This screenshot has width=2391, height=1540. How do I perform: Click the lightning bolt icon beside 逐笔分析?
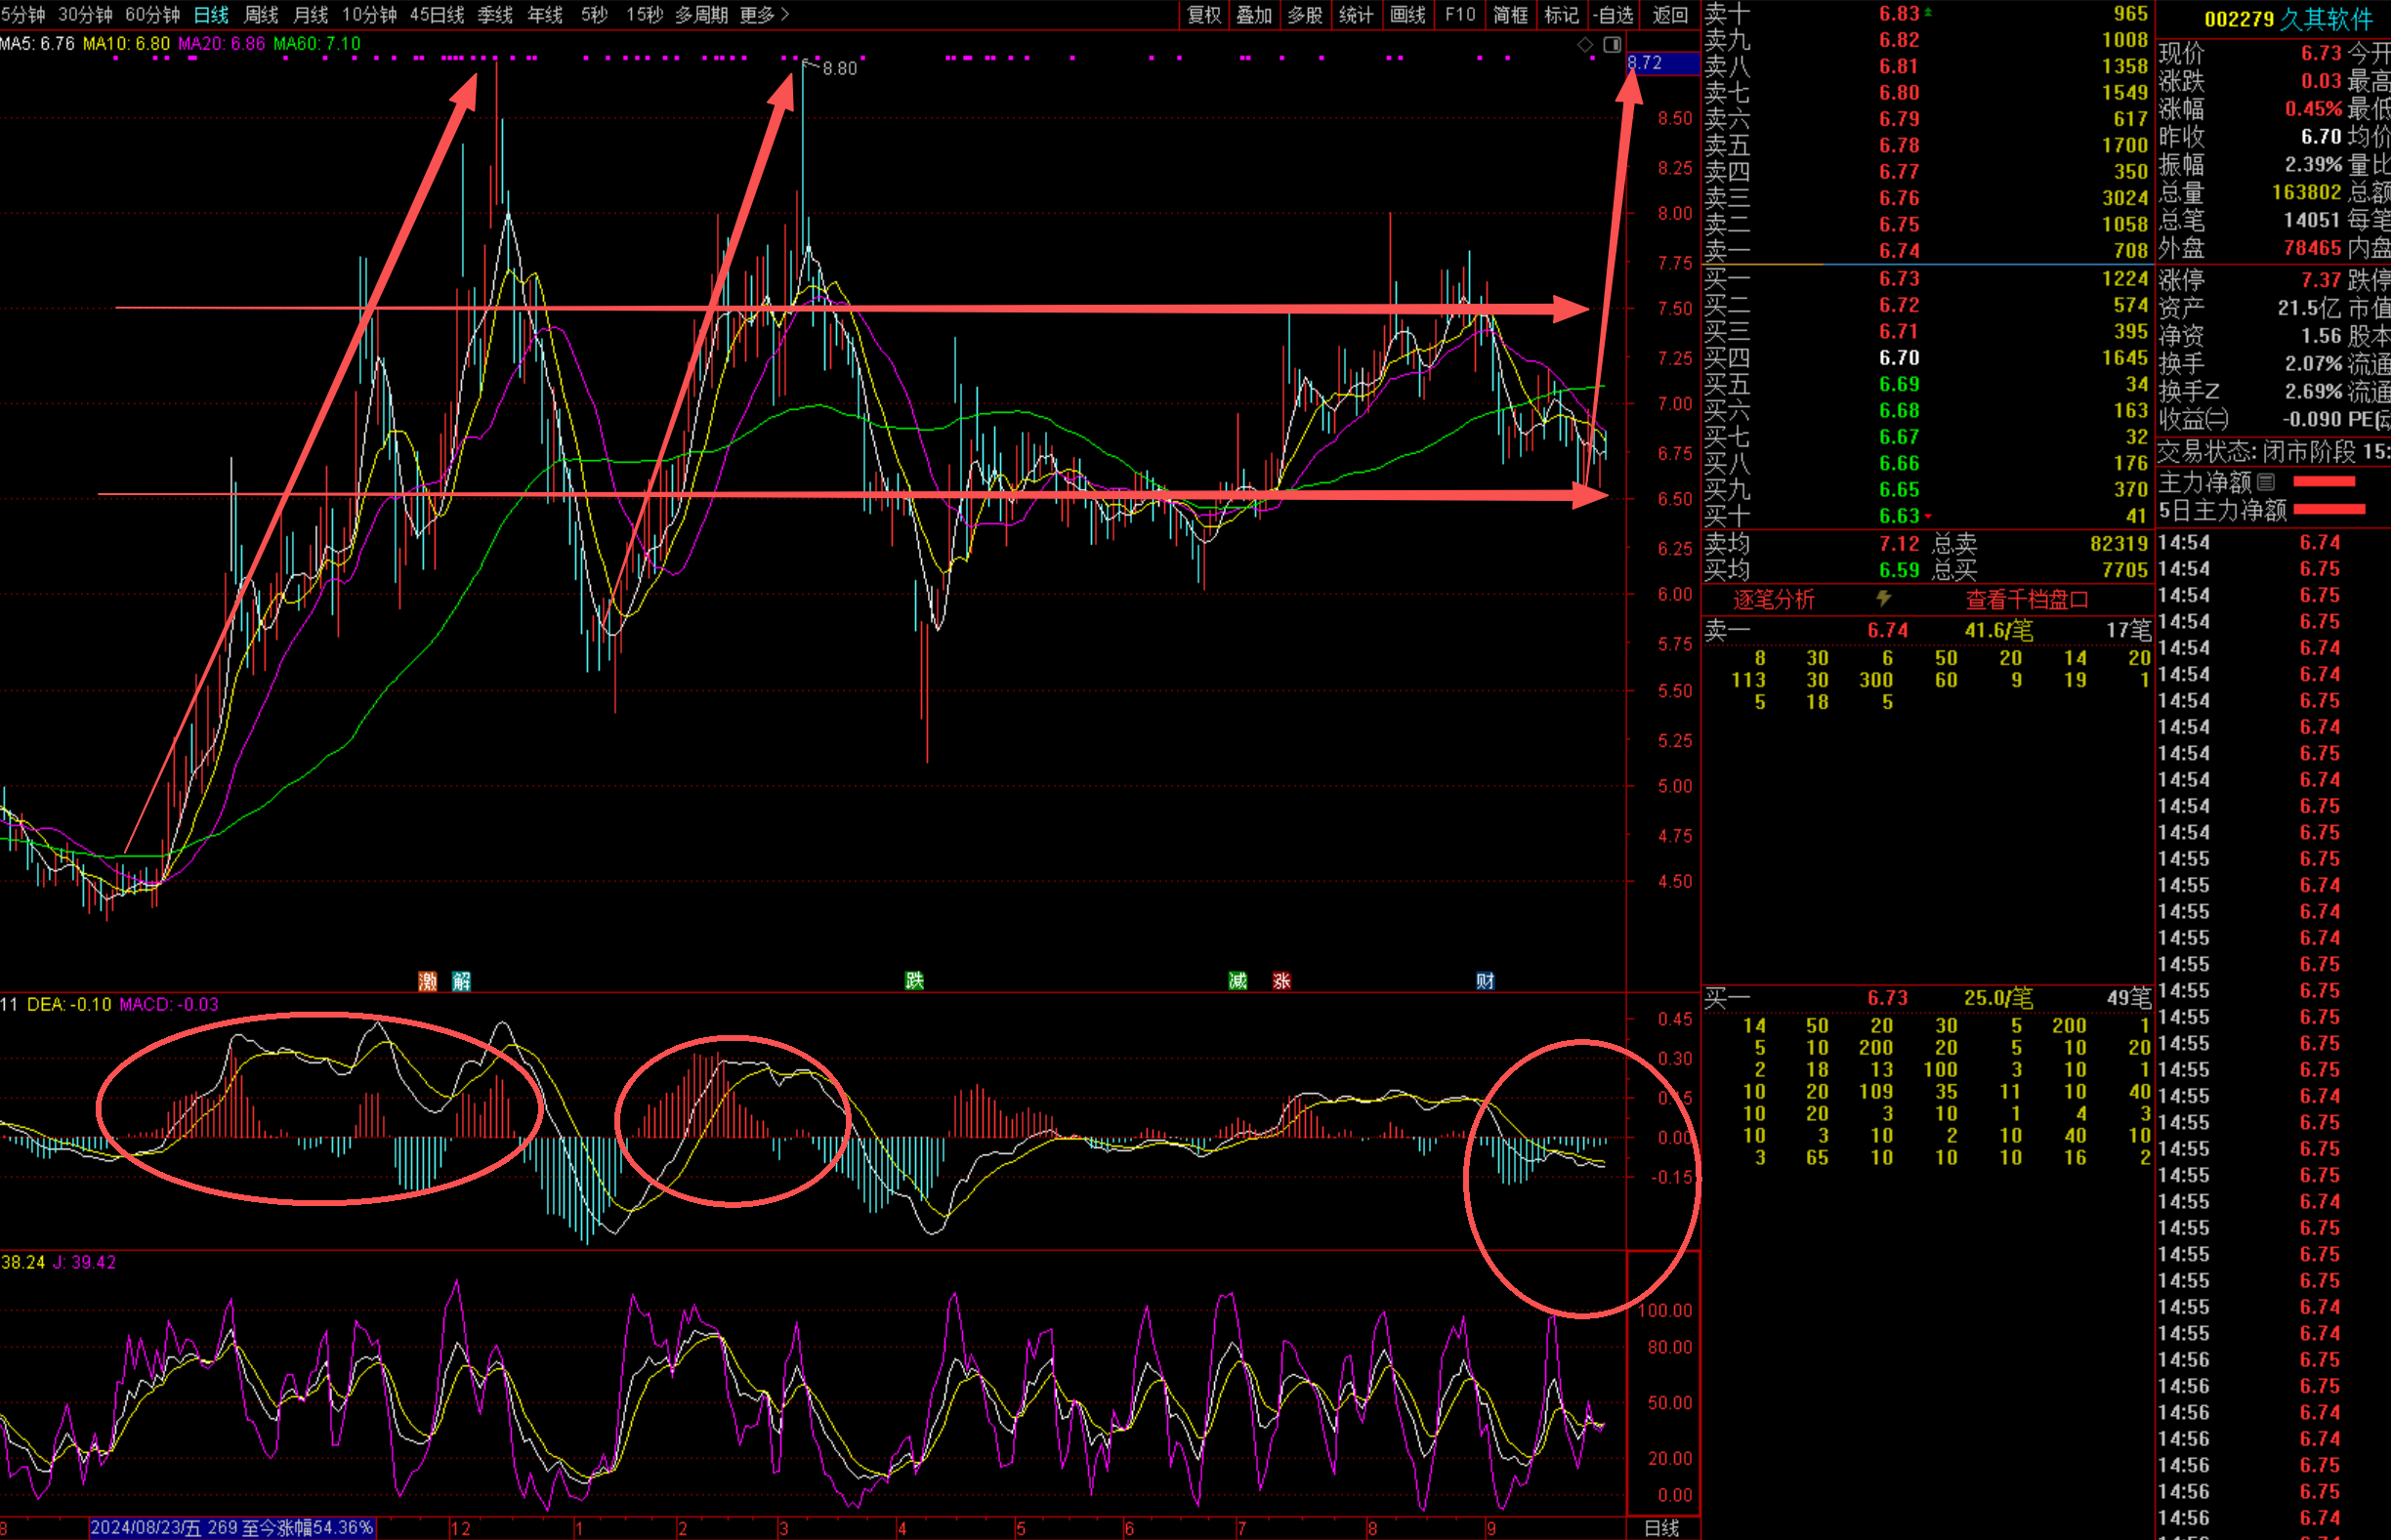[x=1883, y=598]
